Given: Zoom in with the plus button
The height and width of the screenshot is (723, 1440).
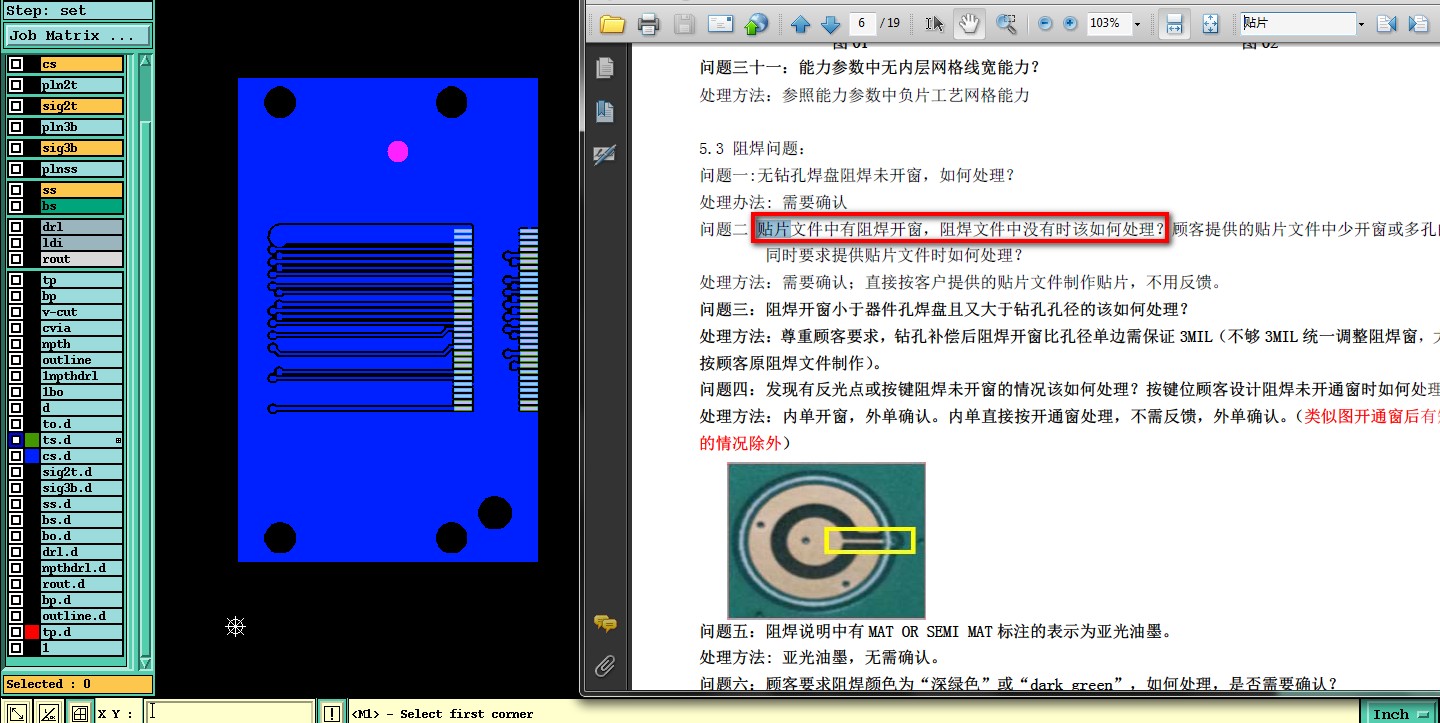Looking at the screenshot, I should click(x=1070, y=23).
